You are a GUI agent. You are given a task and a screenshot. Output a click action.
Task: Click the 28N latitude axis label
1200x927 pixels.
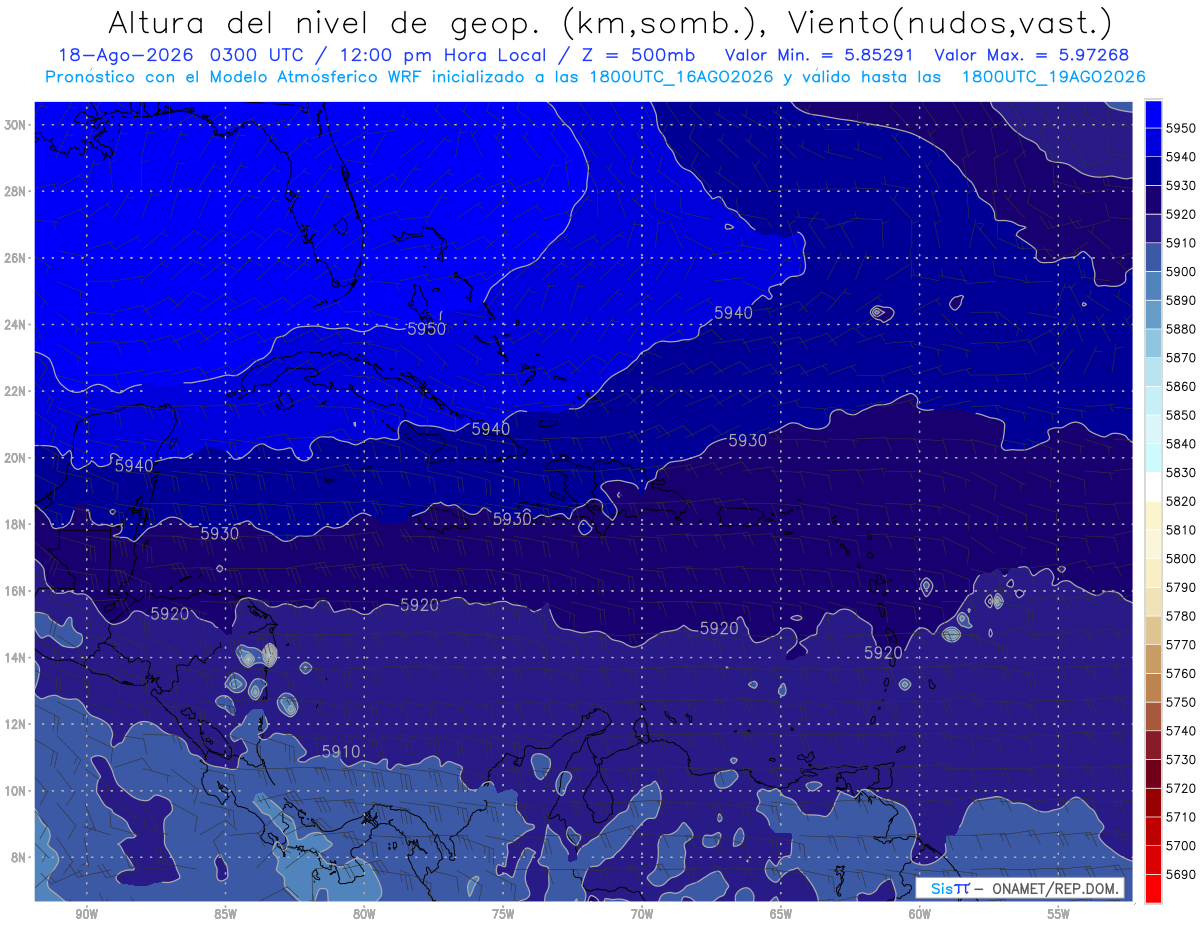pos(15,191)
